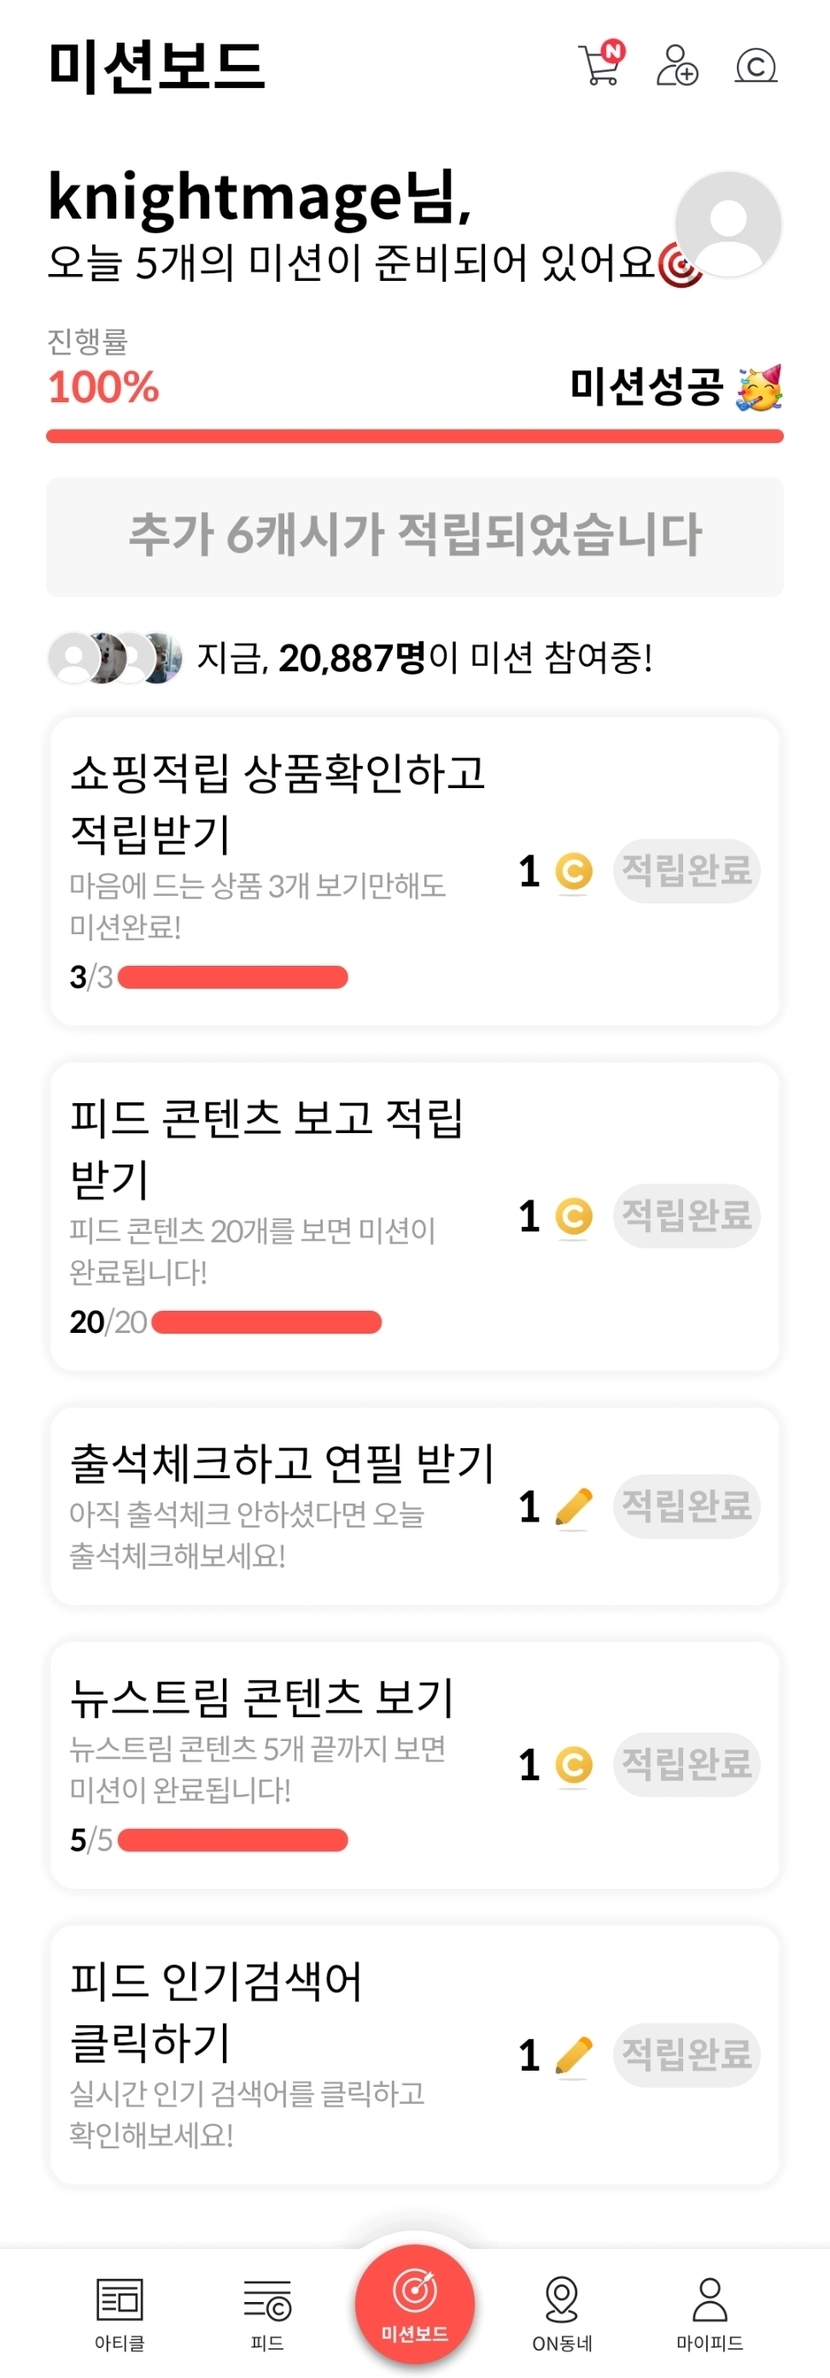Tap the 20/20 feed progress bar
Image resolution: width=830 pixels, height=2378 pixels.
(x=266, y=1322)
